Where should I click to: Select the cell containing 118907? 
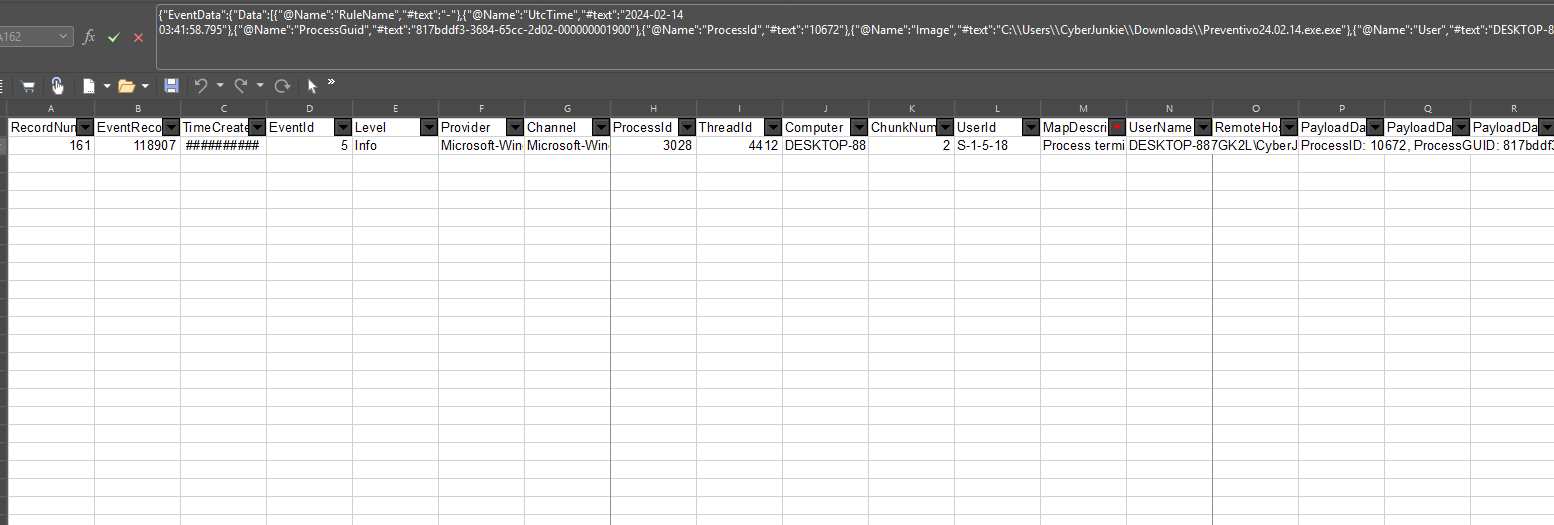(137, 146)
